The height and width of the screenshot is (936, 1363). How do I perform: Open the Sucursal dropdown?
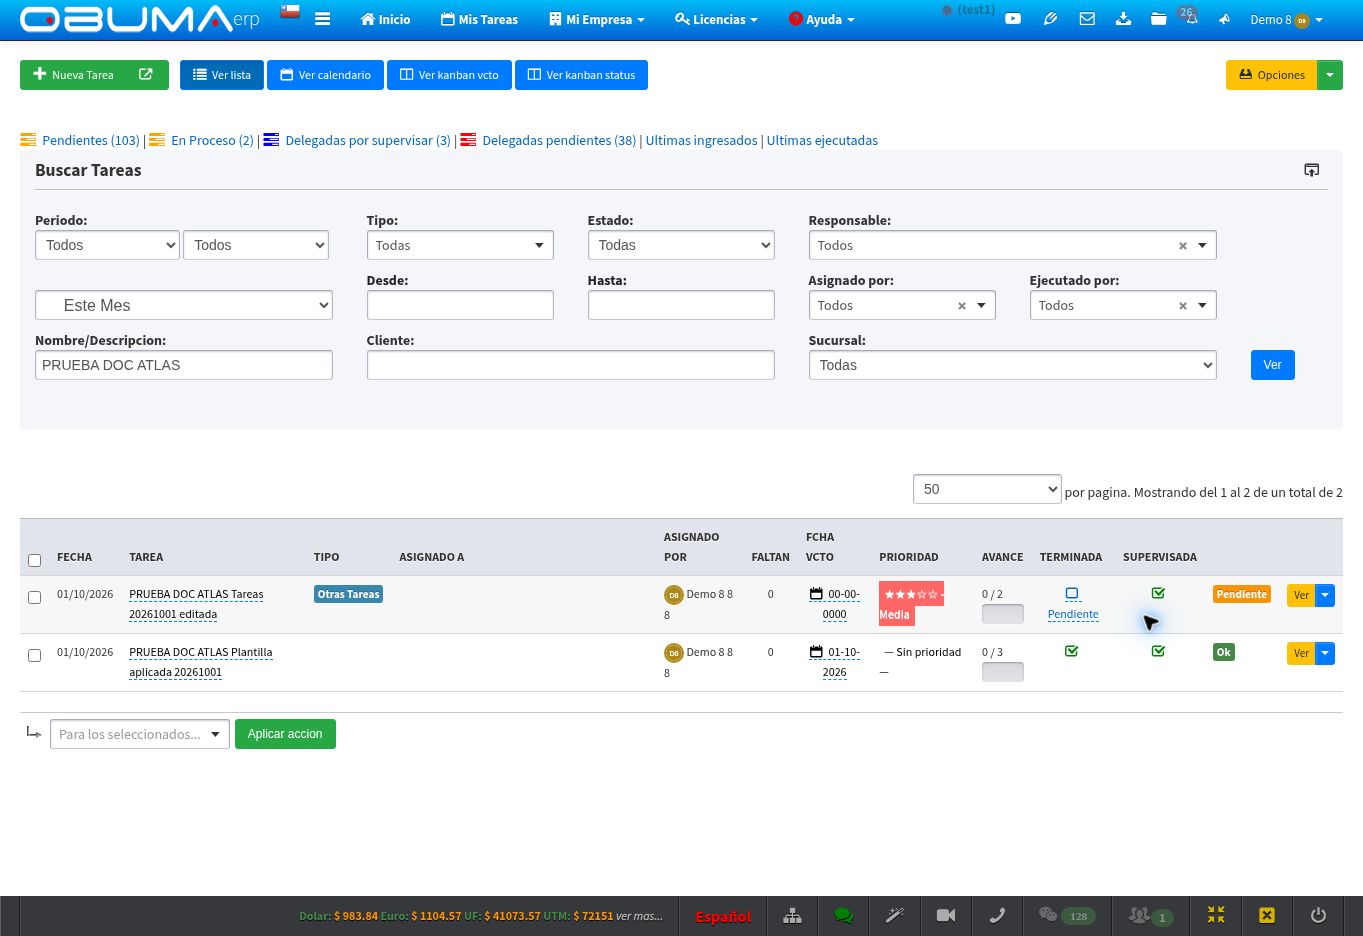point(1012,365)
